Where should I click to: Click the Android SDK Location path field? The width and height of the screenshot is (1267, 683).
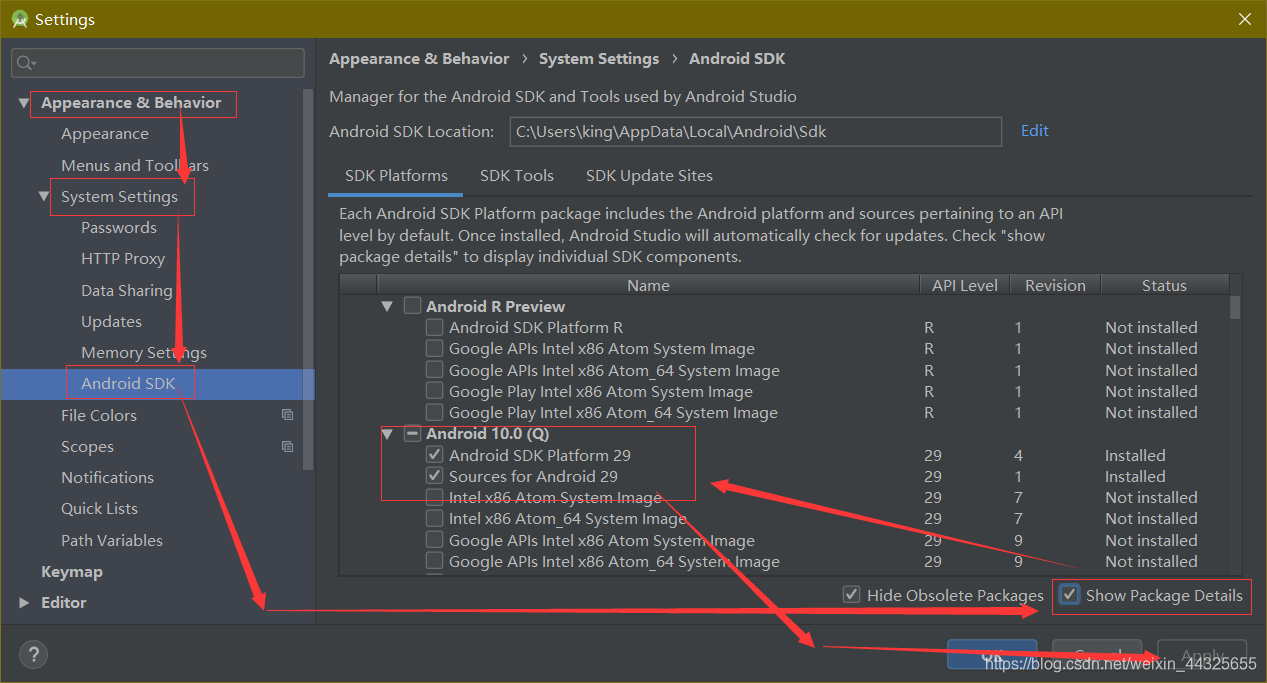(x=755, y=131)
